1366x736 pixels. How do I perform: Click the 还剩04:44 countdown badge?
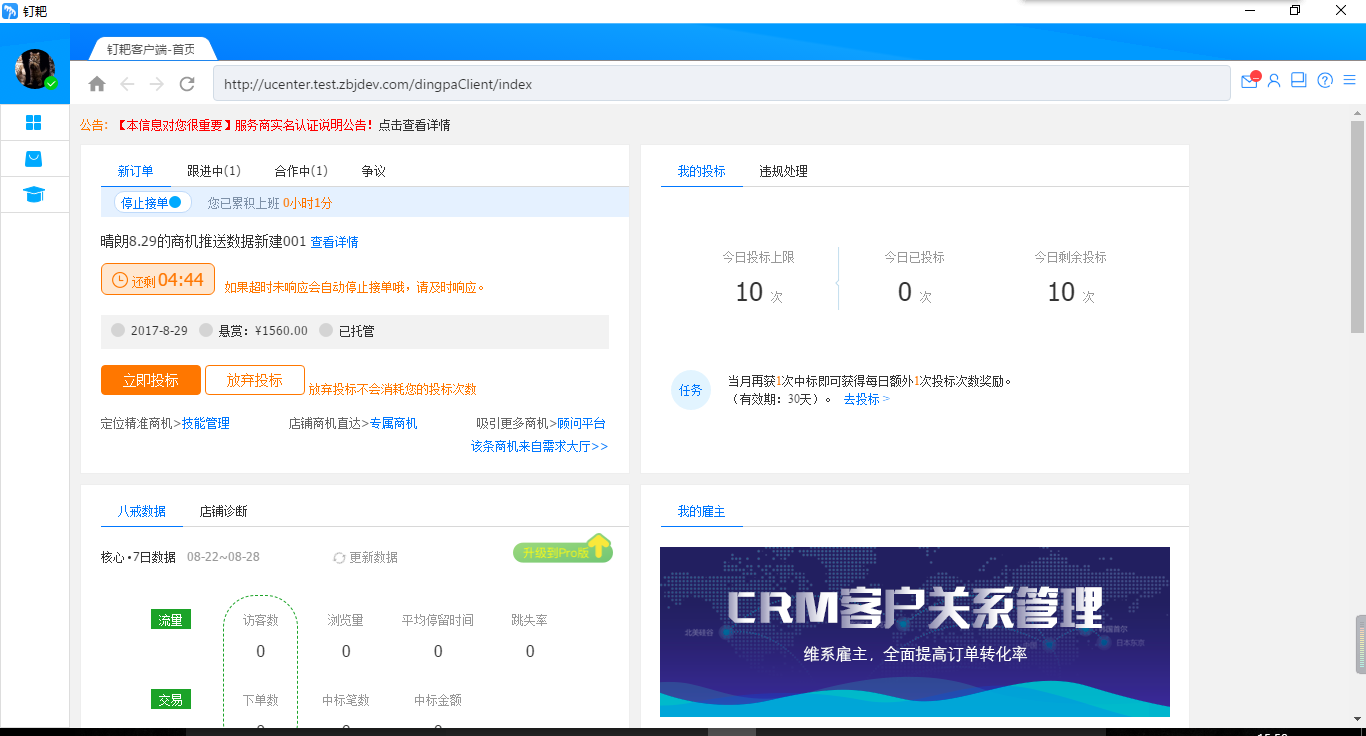(x=158, y=280)
